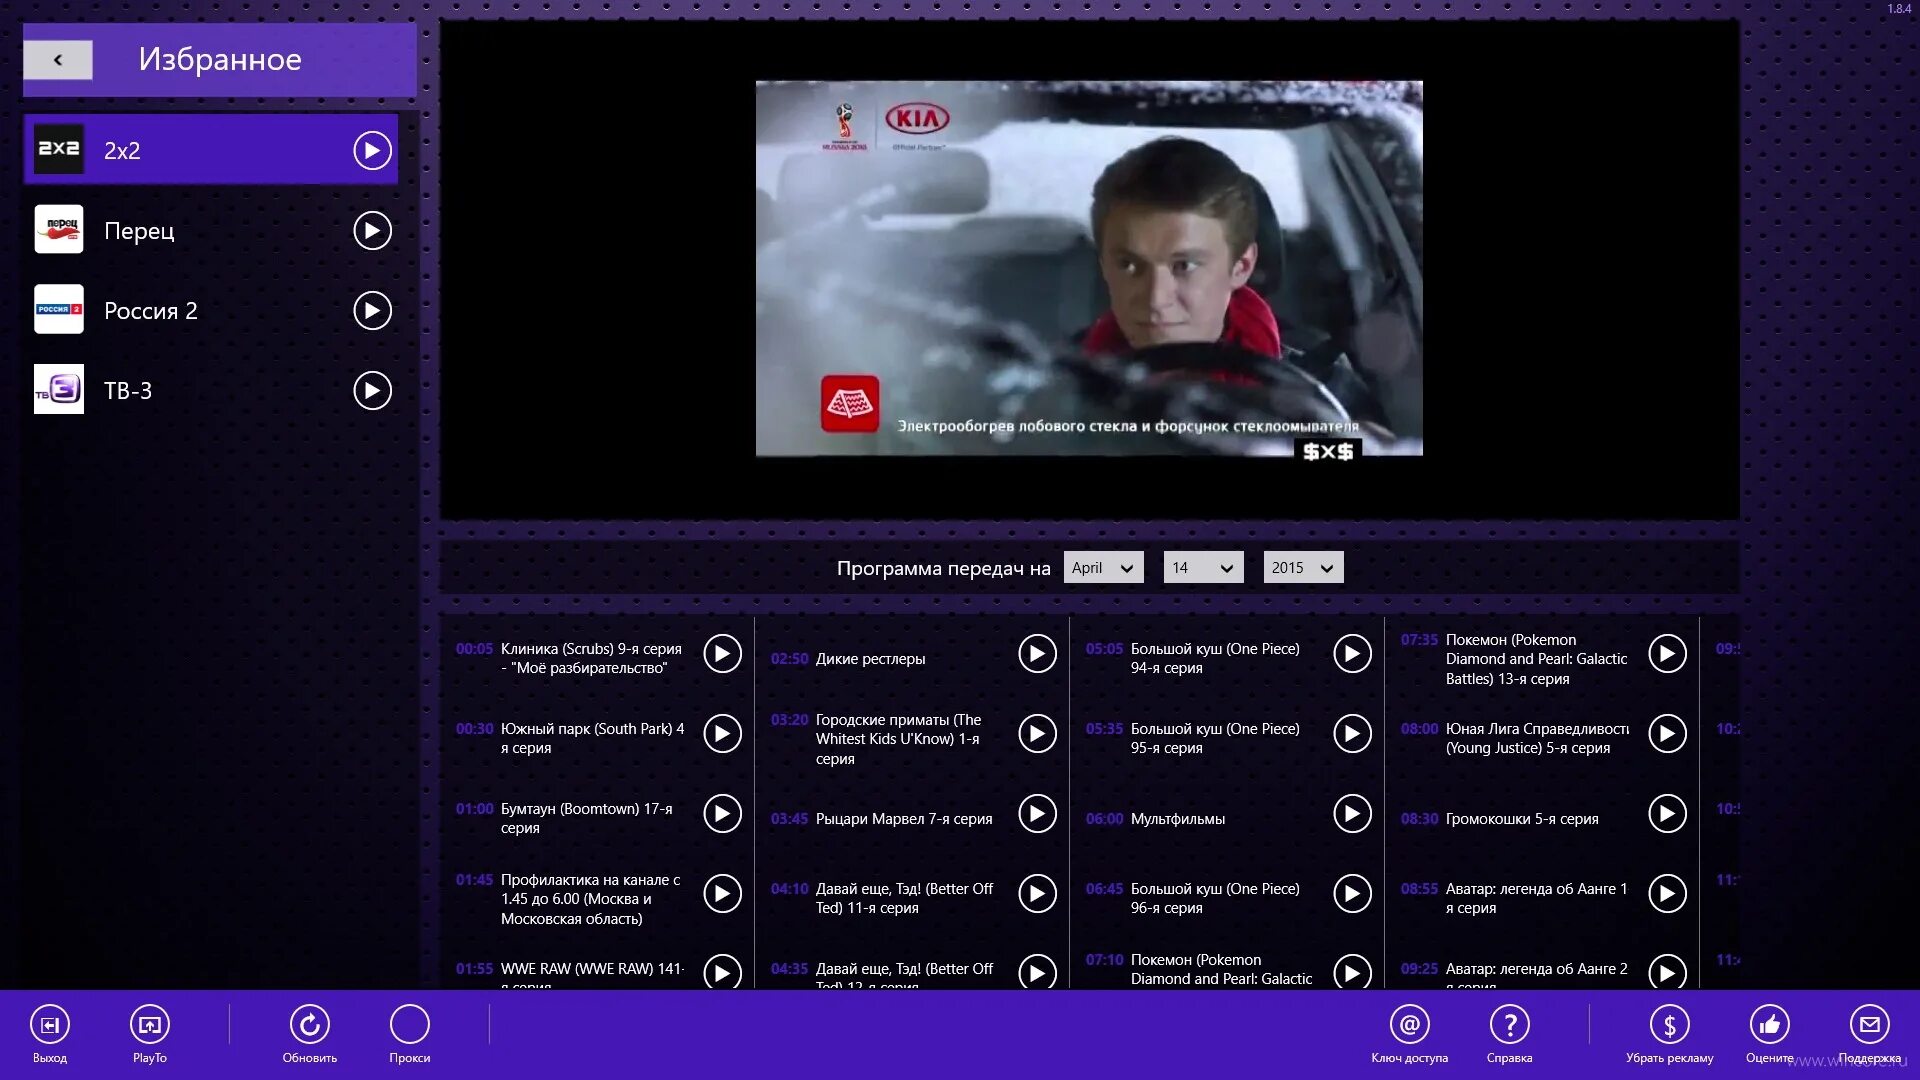Play Дикие рестлеры at 02:50

(x=1037, y=654)
